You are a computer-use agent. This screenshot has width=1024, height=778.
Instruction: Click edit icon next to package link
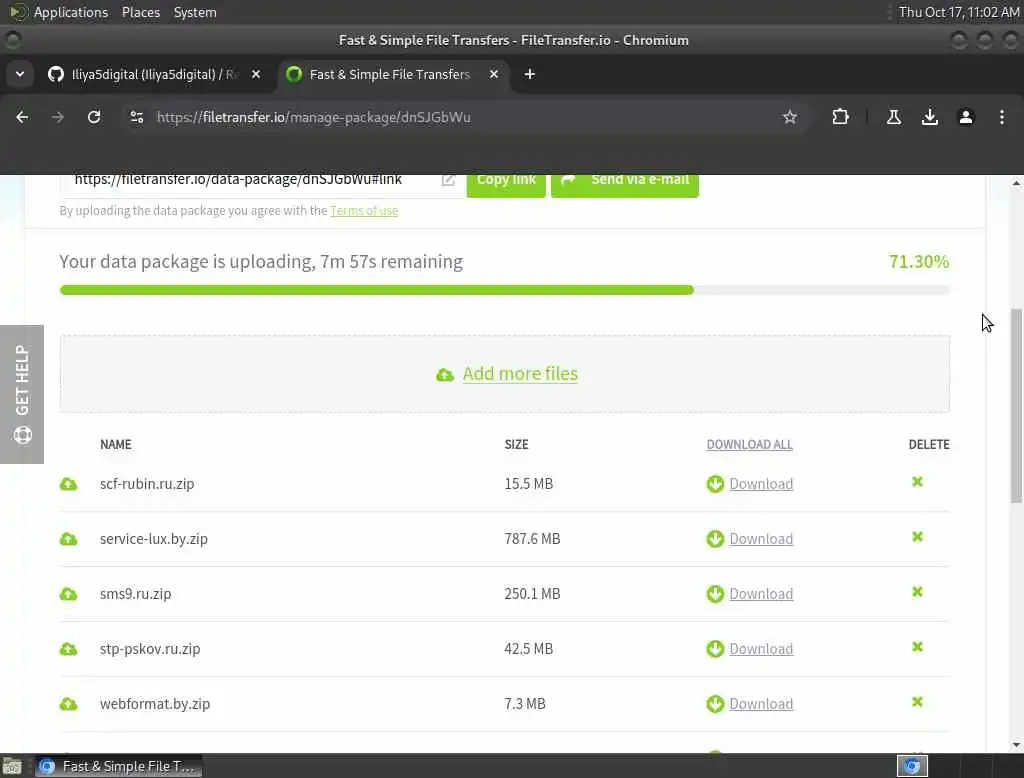click(x=448, y=180)
